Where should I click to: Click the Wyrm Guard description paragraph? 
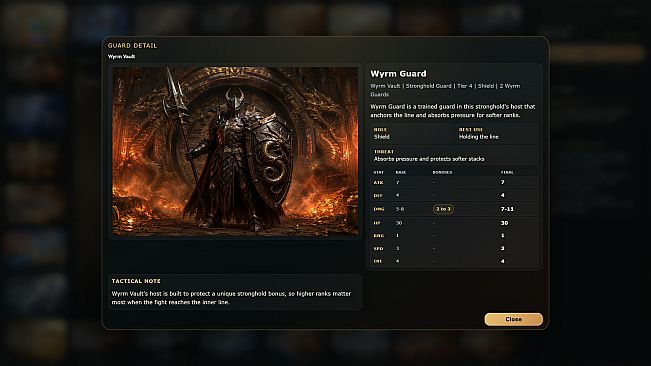[x=453, y=110]
